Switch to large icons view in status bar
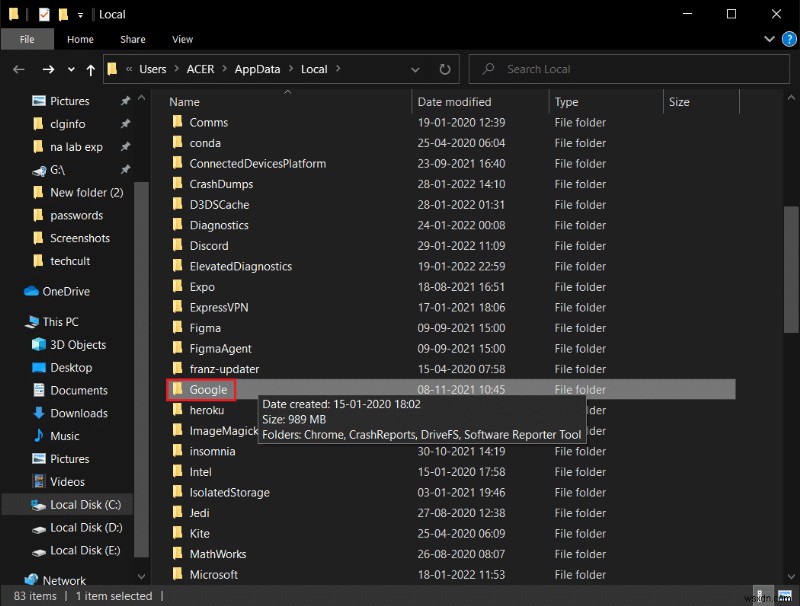Image resolution: width=800 pixels, height=606 pixels. coord(786,594)
